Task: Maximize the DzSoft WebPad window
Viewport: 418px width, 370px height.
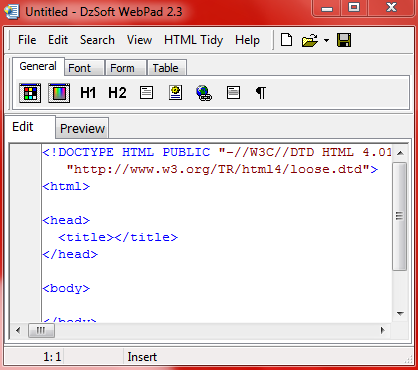Action: pos(354,8)
